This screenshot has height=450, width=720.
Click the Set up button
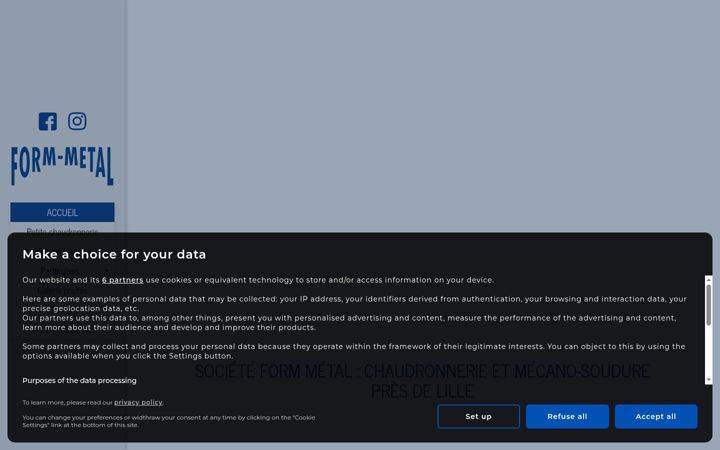pyautogui.click(x=478, y=416)
